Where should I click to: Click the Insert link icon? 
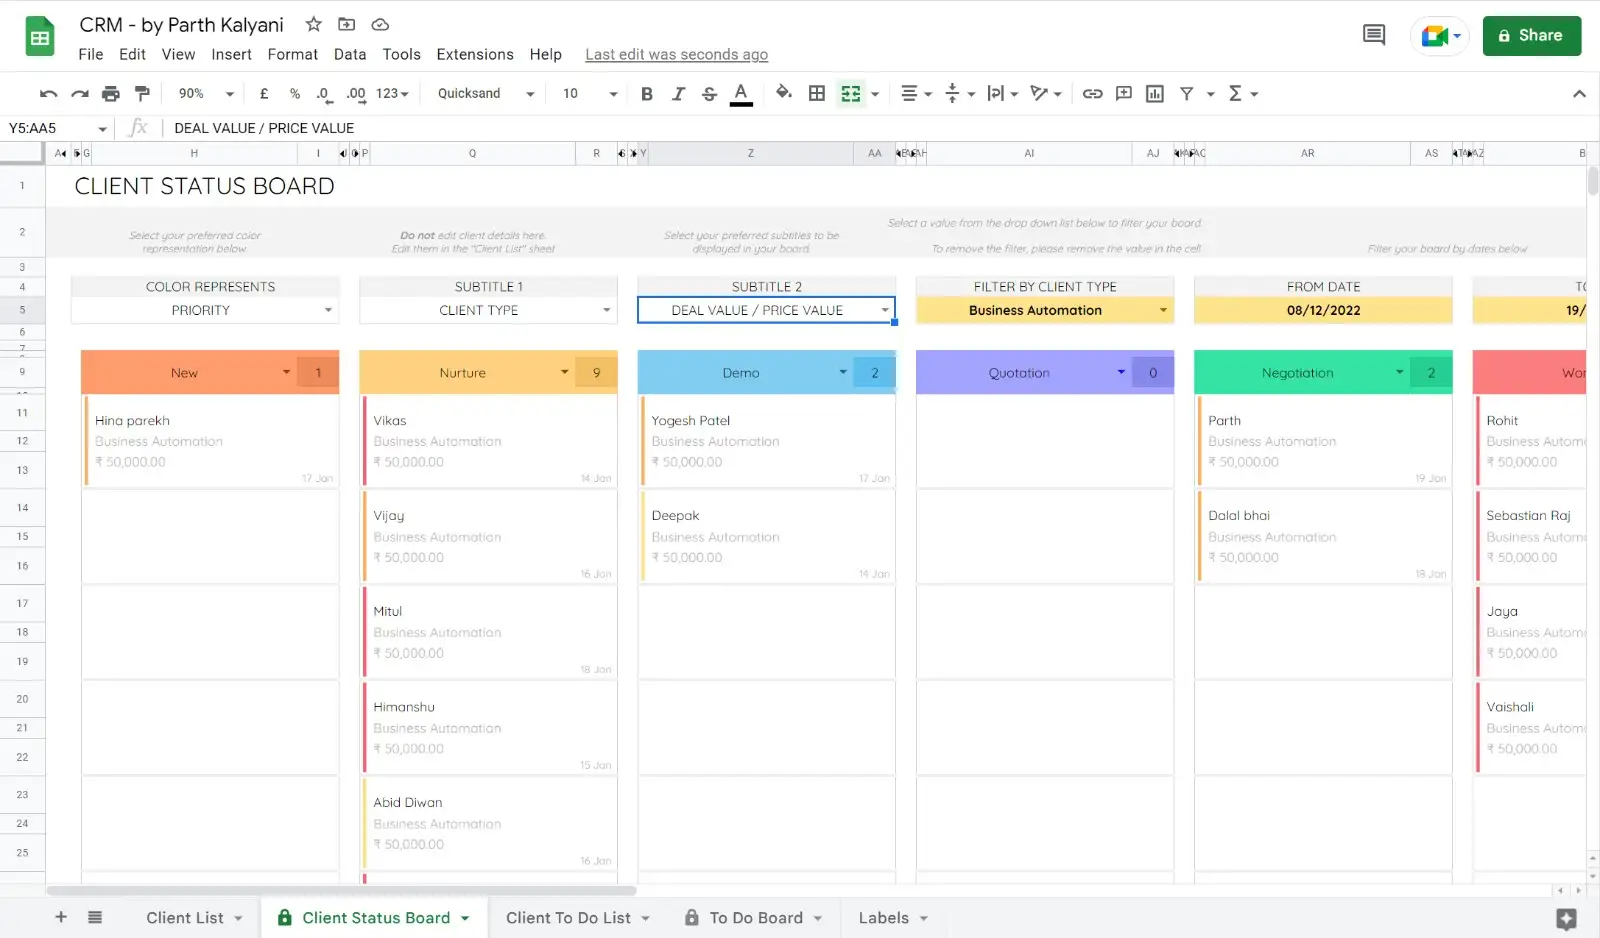[x=1093, y=94]
